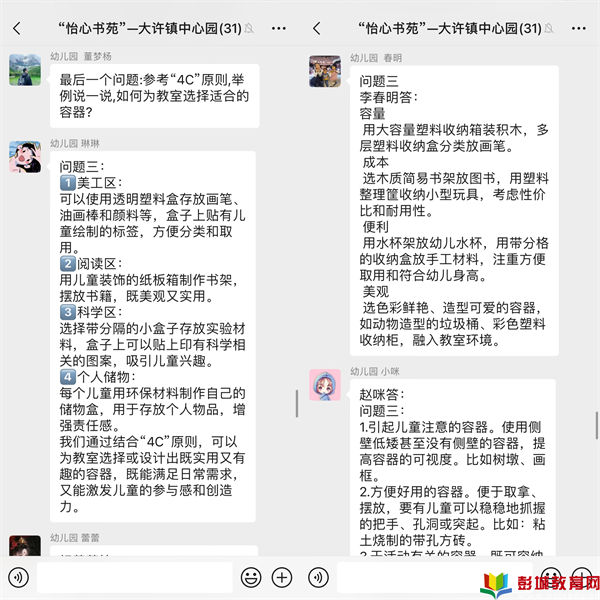Viewport: 600px width, 600px height.
Task: Click the right chat's scrollbar indicator
Action: click(x=597, y=426)
